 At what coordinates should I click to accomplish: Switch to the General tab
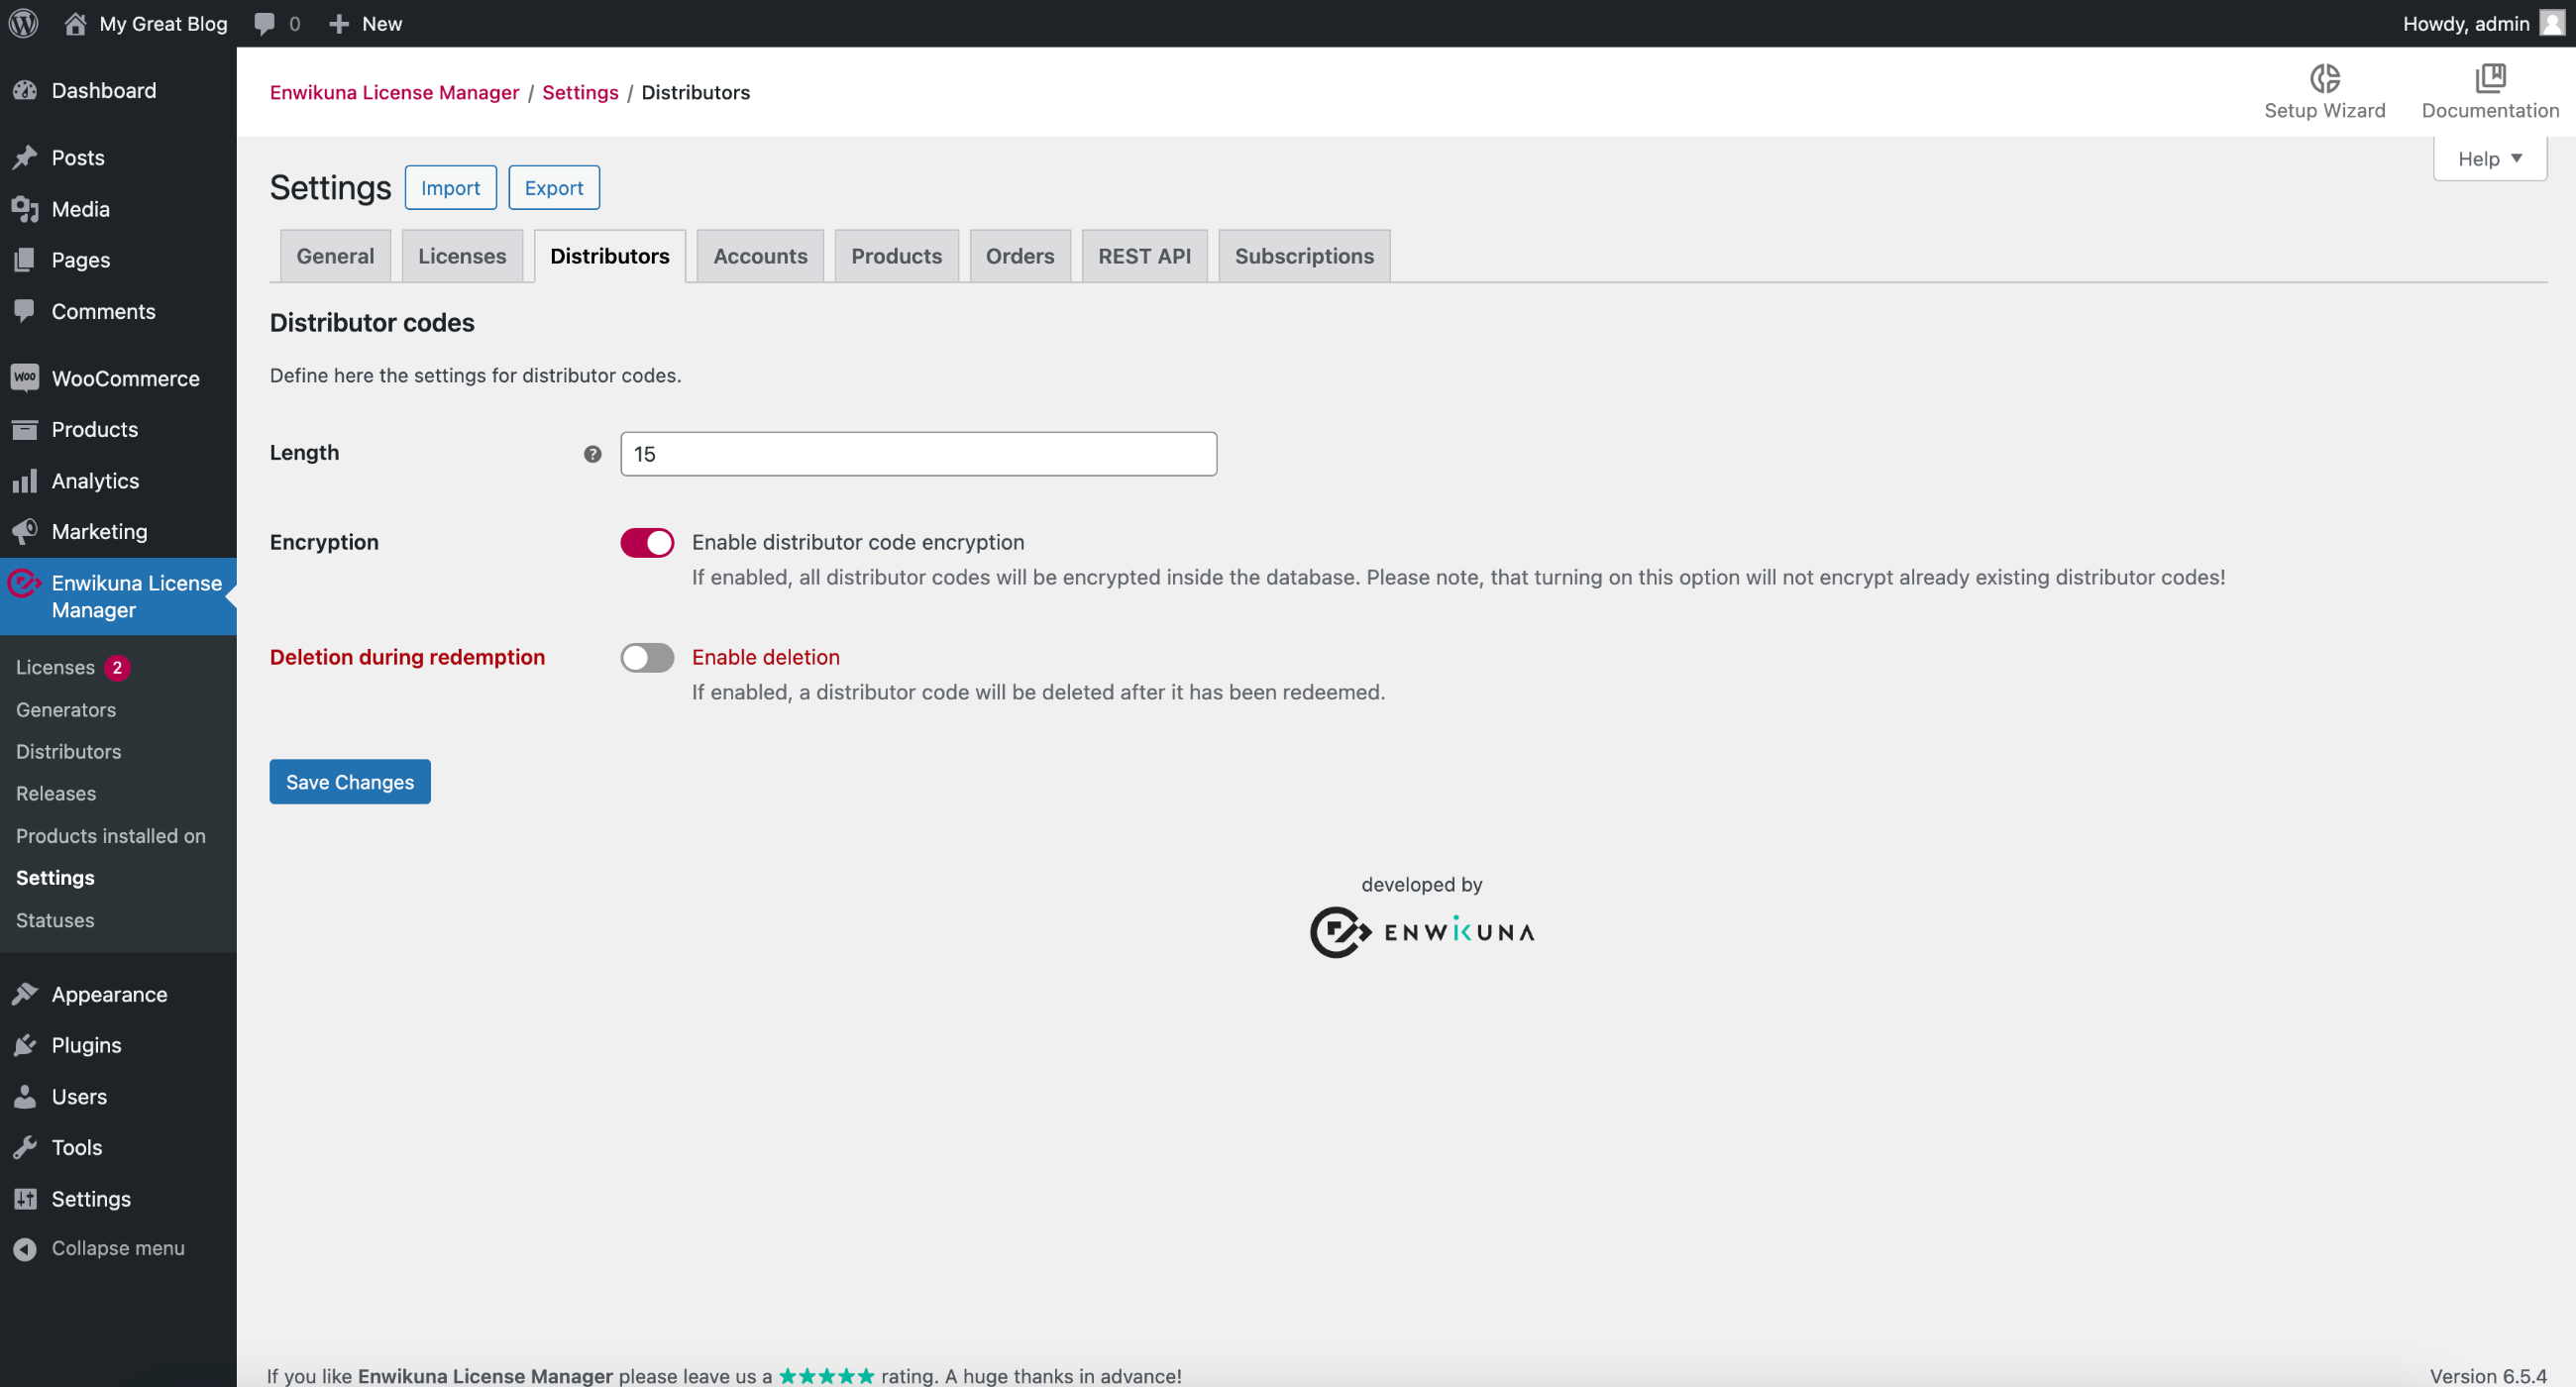[335, 256]
